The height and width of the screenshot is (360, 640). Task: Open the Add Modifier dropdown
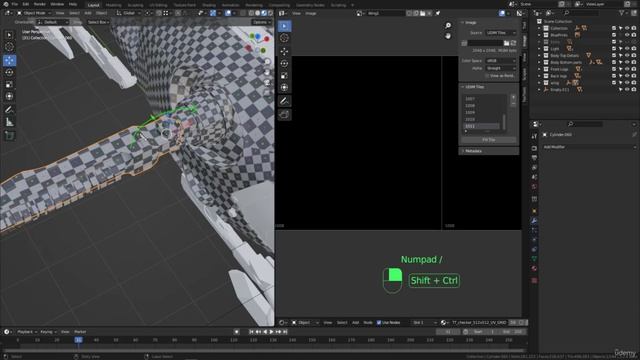(x=589, y=147)
